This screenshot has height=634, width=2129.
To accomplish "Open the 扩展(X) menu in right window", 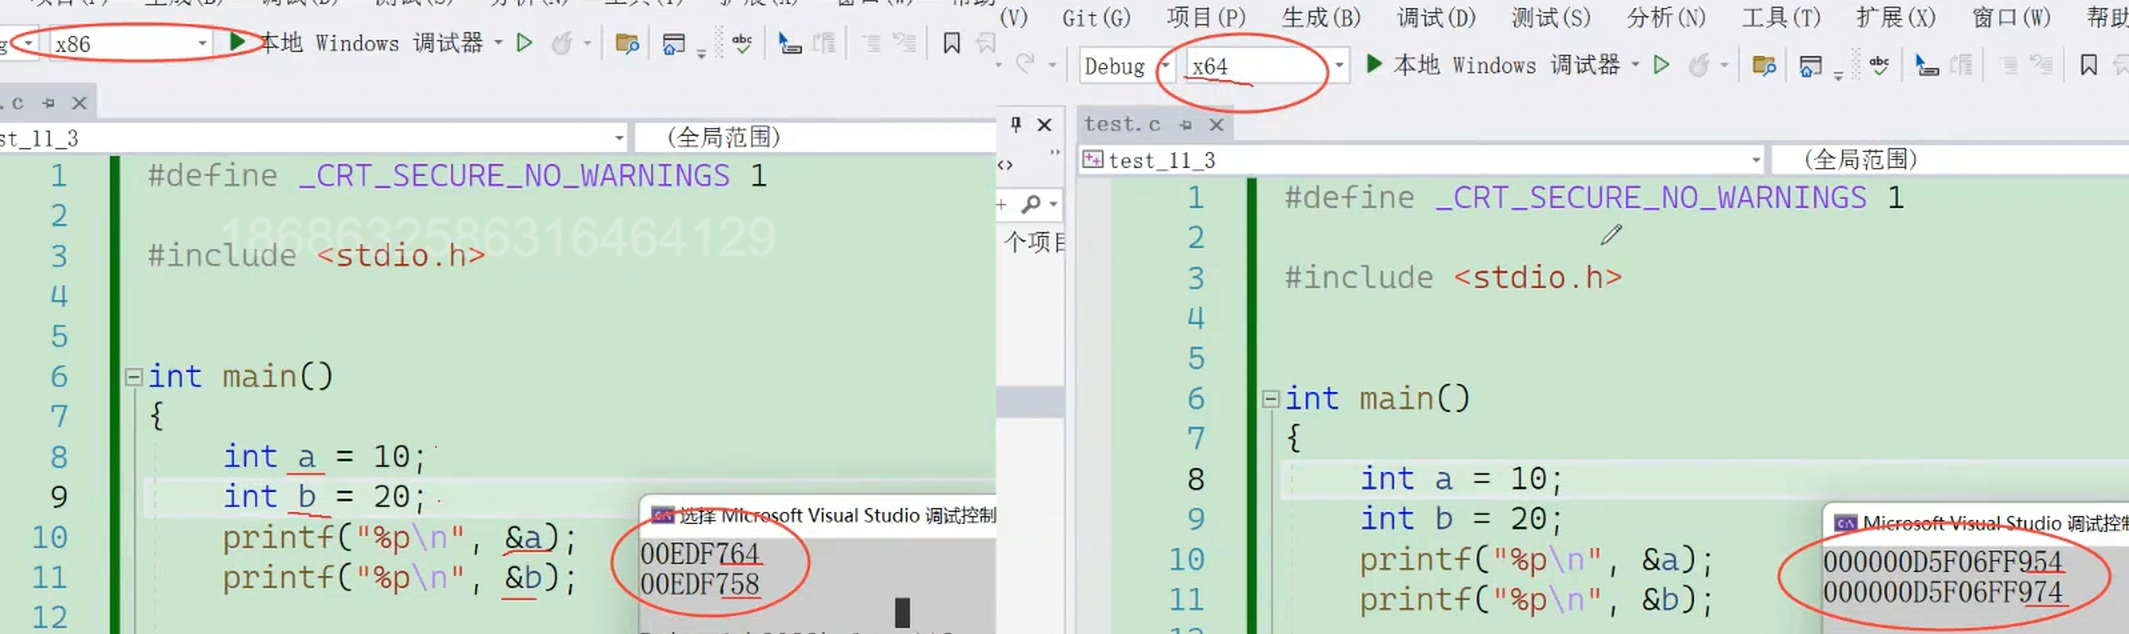I will click(1896, 17).
